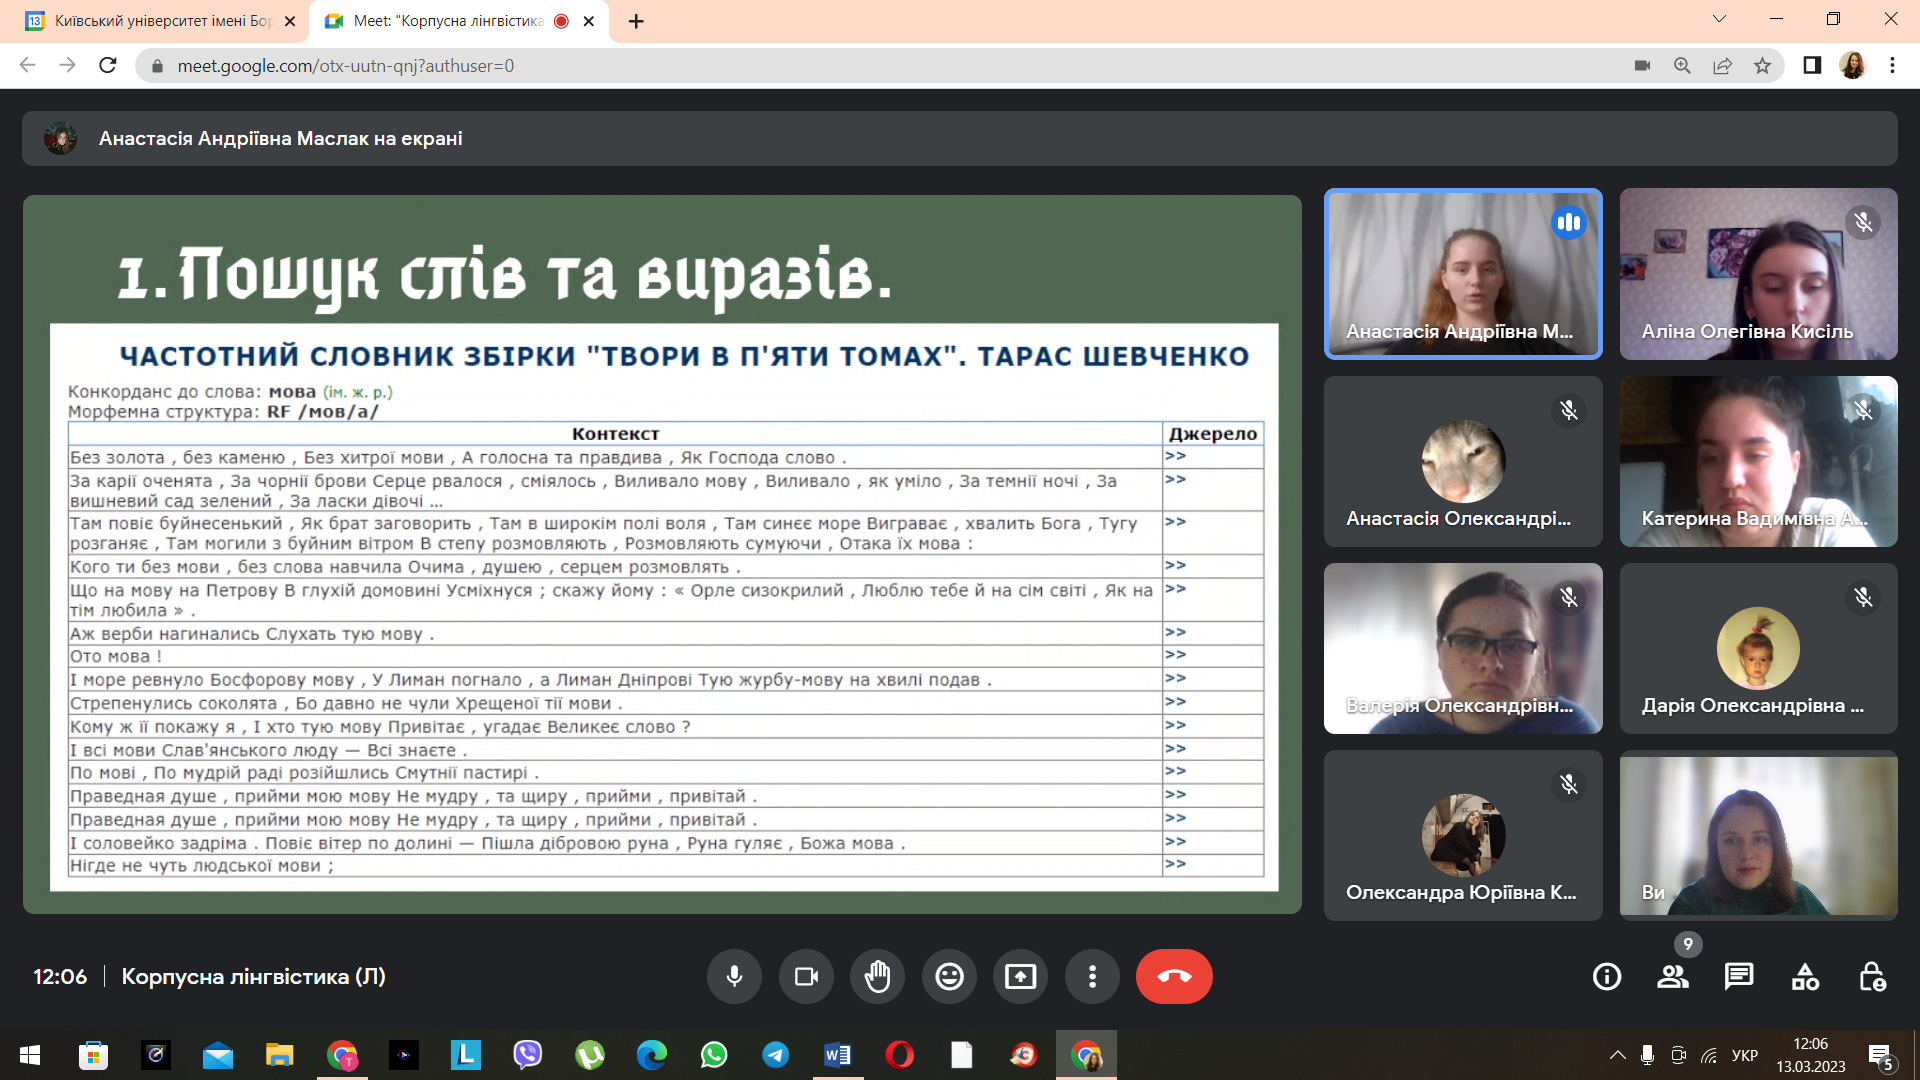Show hidden system tray icons
Image resolution: width=1920 pixels, height=1080 pixels.
coord(1617,1055)
